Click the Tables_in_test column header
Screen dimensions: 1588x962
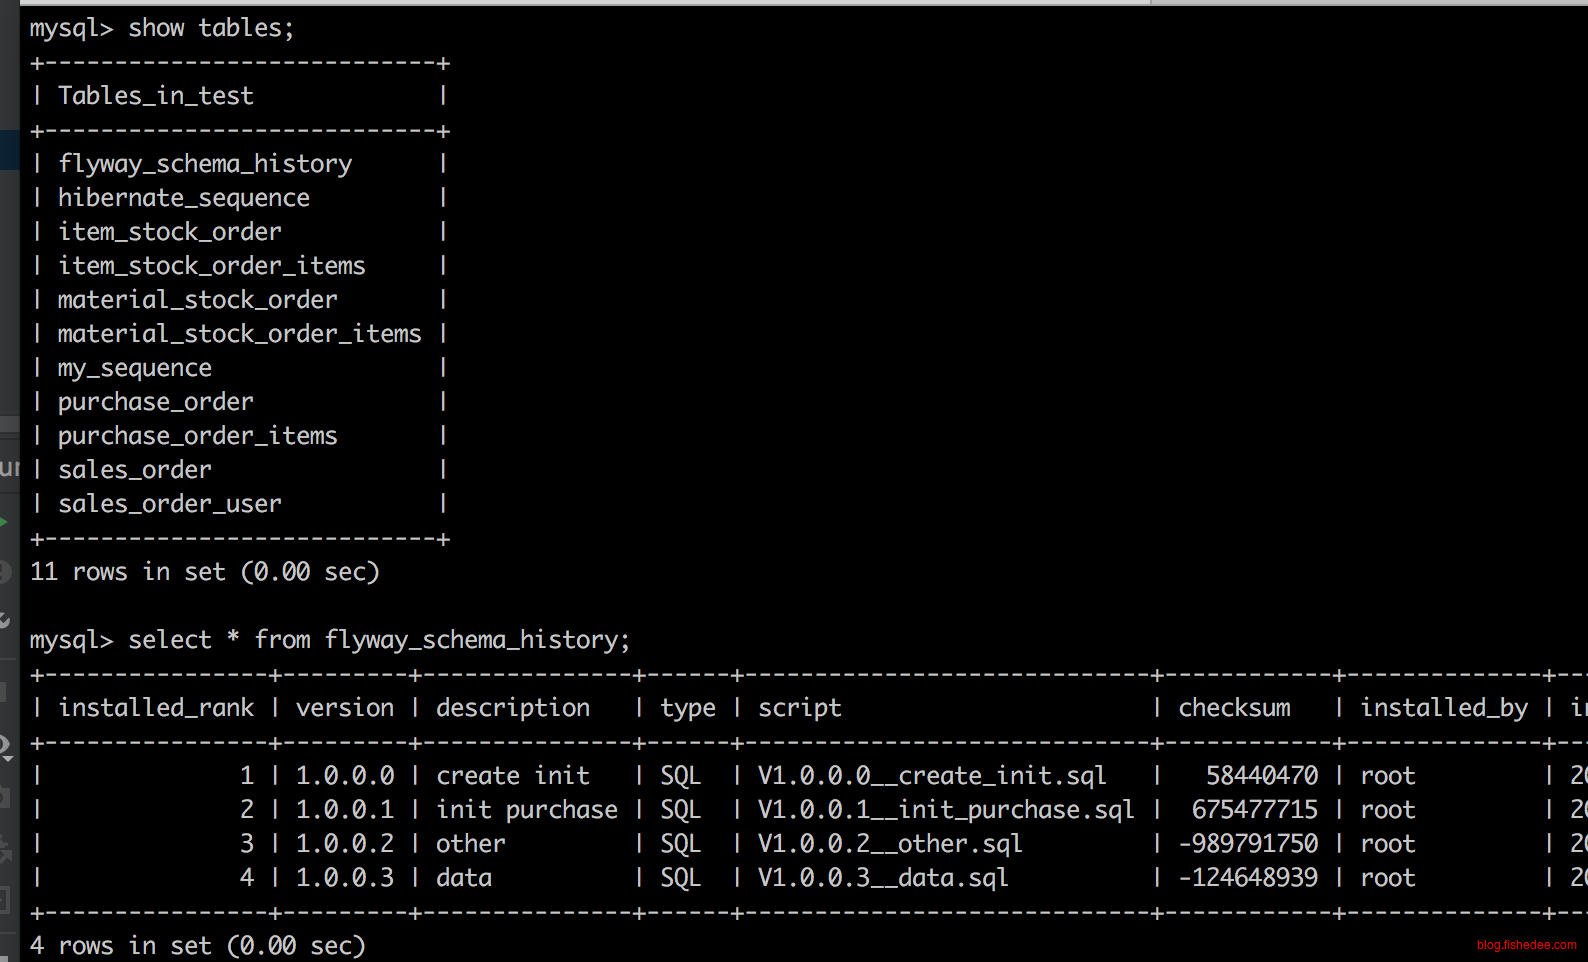[155, 96]
